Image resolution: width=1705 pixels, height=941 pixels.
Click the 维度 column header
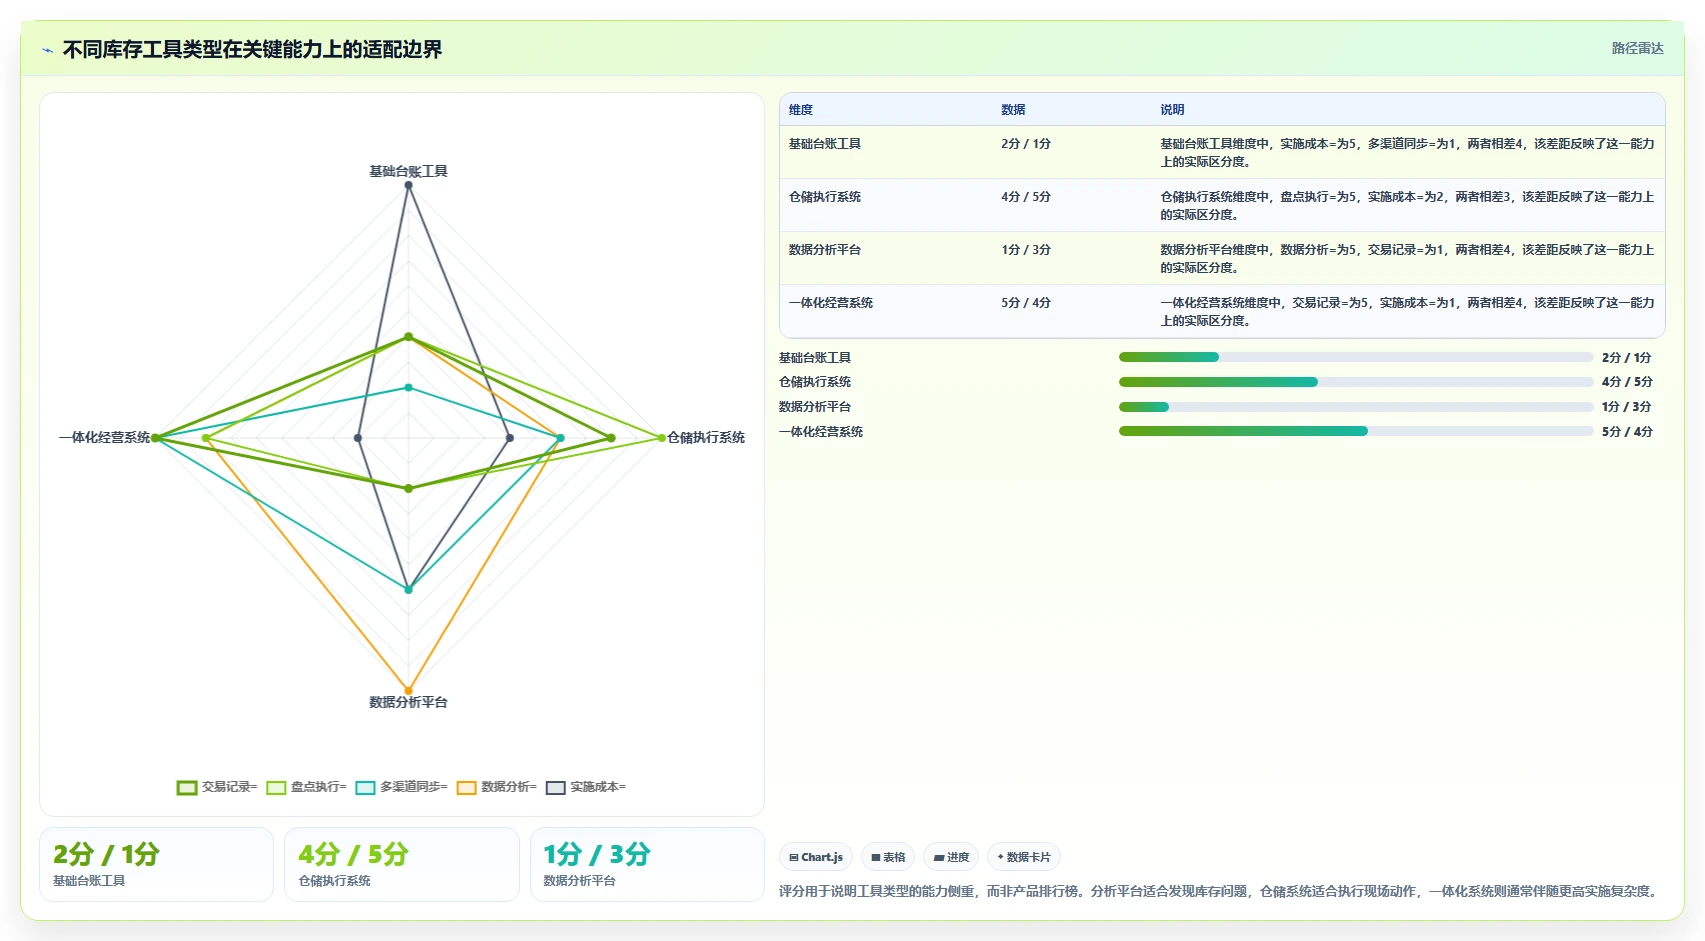(x=801, y=110)
